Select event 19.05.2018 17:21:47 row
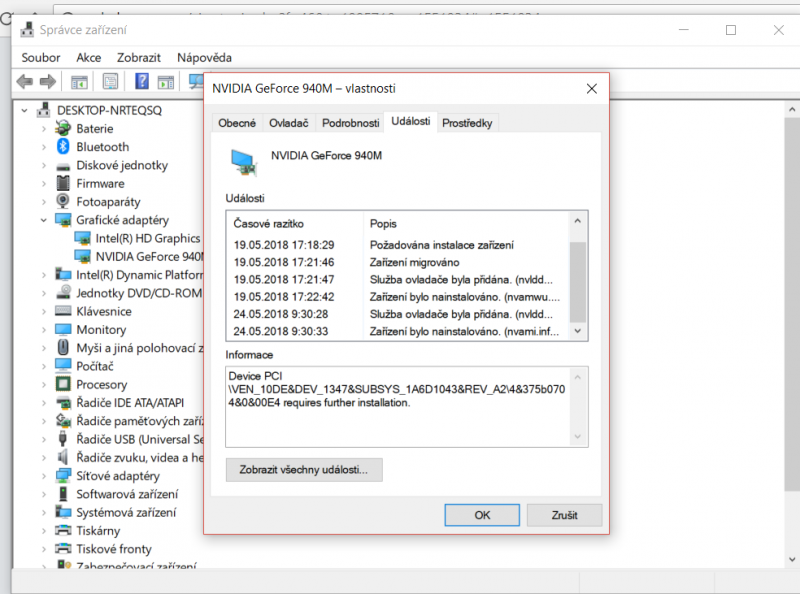The width and height of the screenshot is (800, 594). tap(397, 280)
